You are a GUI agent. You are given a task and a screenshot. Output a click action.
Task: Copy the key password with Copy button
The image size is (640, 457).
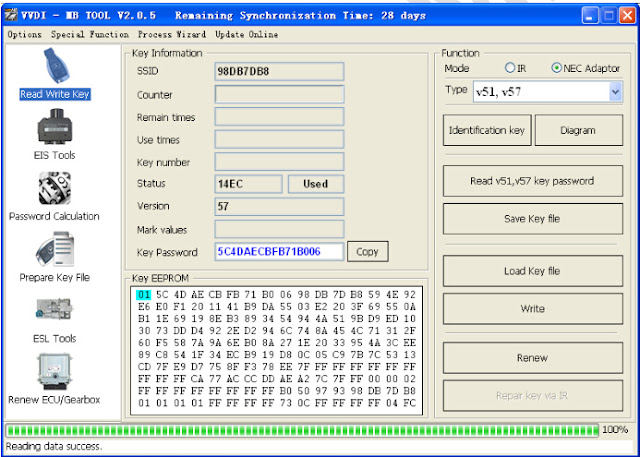pos(367,252)
